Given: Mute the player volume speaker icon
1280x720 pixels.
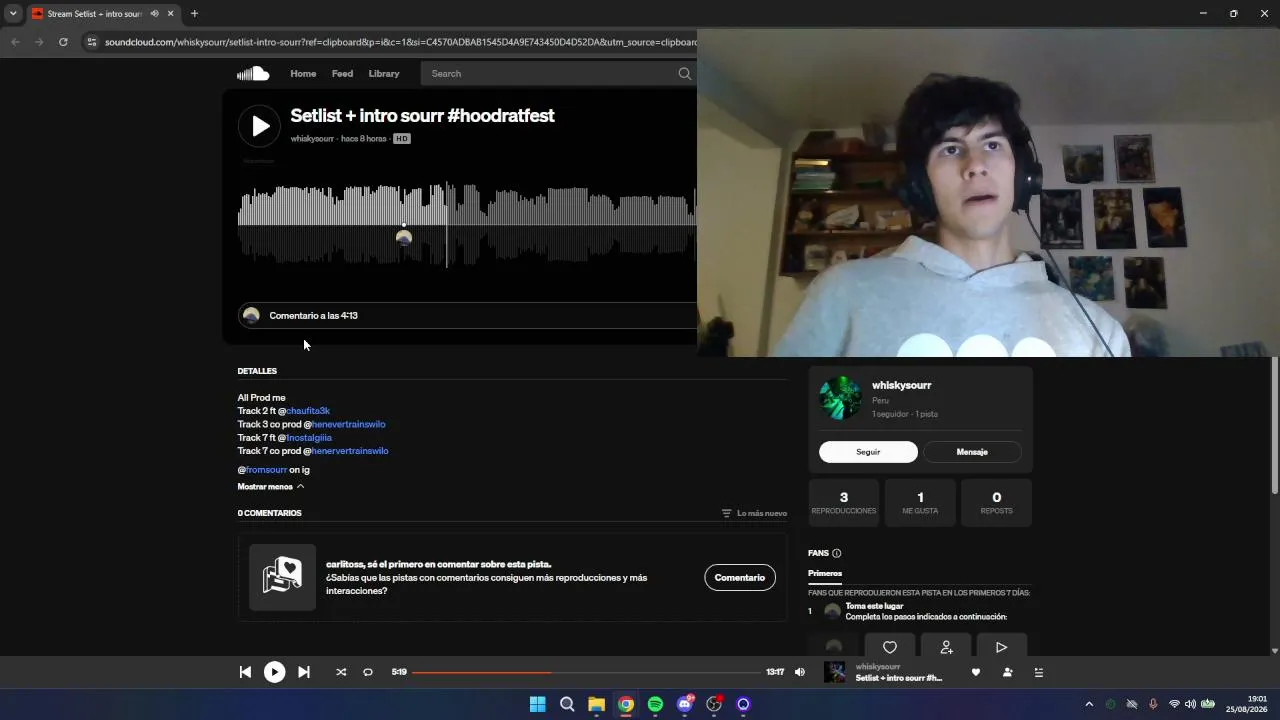Looking at the screenshot, I should [799, 672].
